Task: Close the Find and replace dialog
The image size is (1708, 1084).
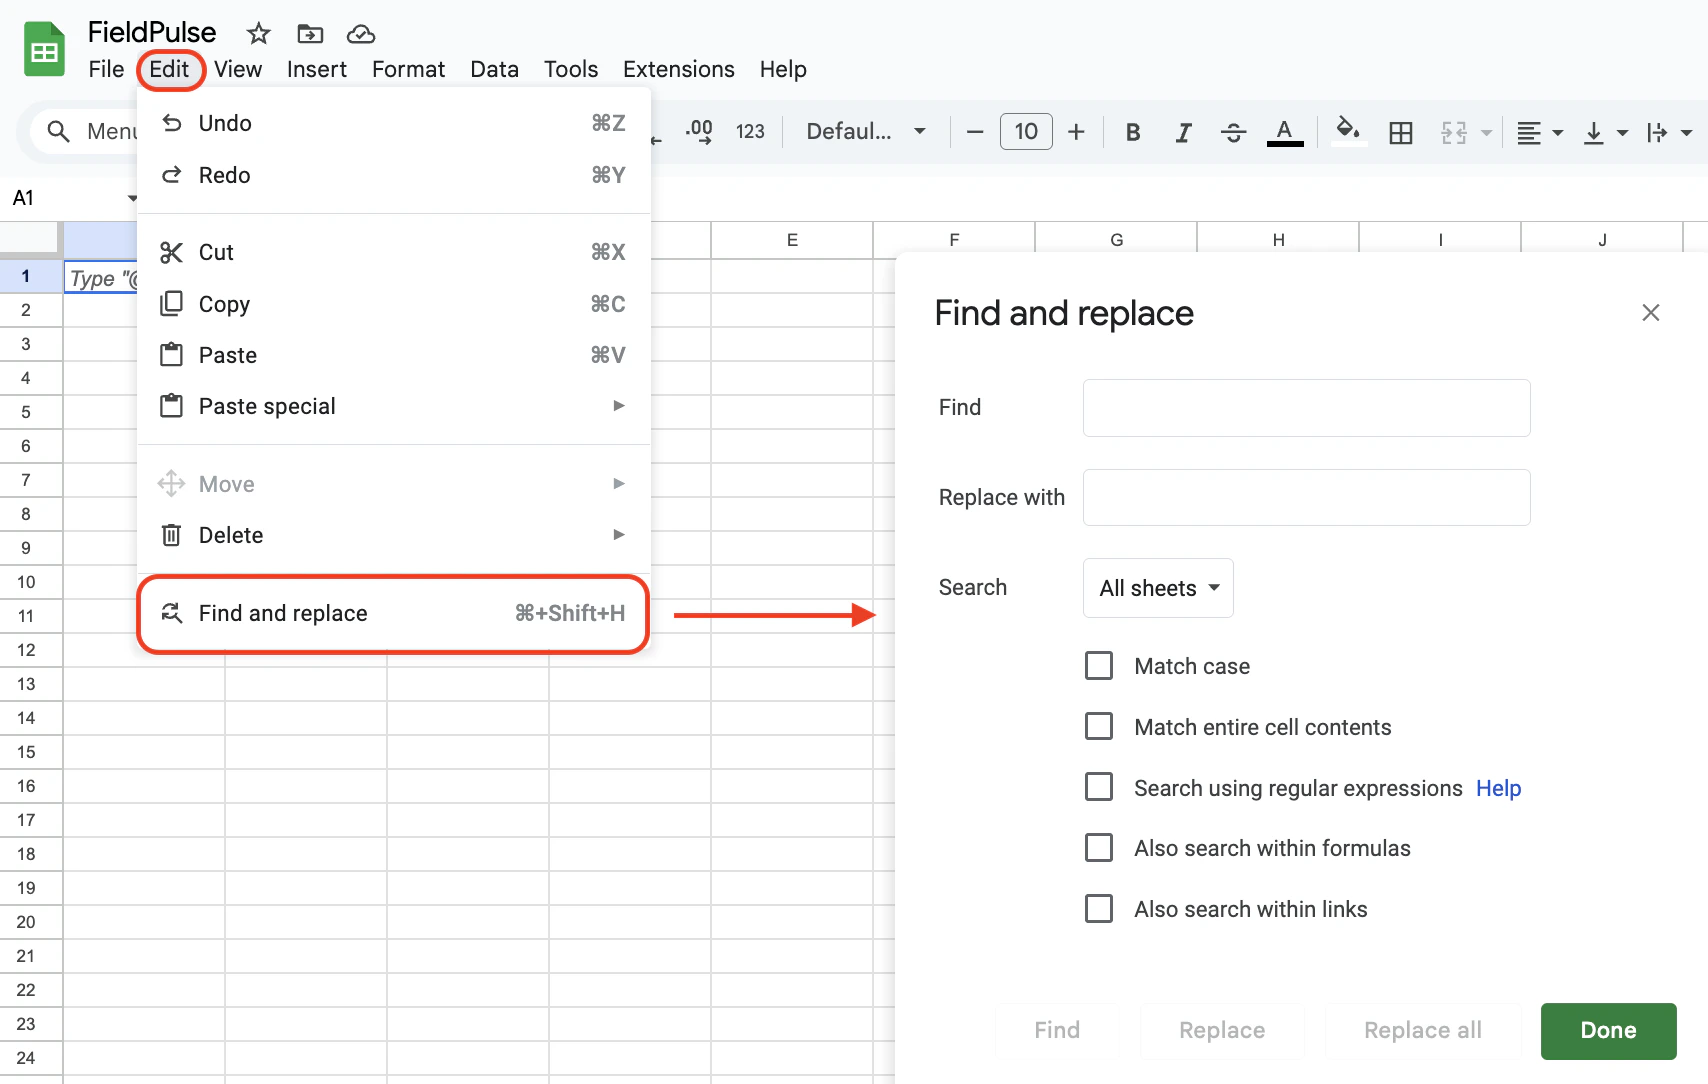Action: 1651,313
